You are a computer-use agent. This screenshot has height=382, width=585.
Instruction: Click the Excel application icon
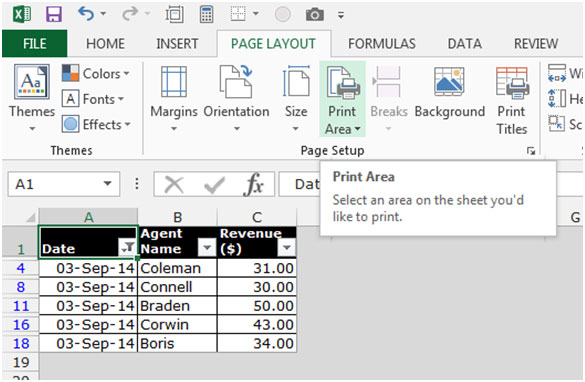[22, 15]
